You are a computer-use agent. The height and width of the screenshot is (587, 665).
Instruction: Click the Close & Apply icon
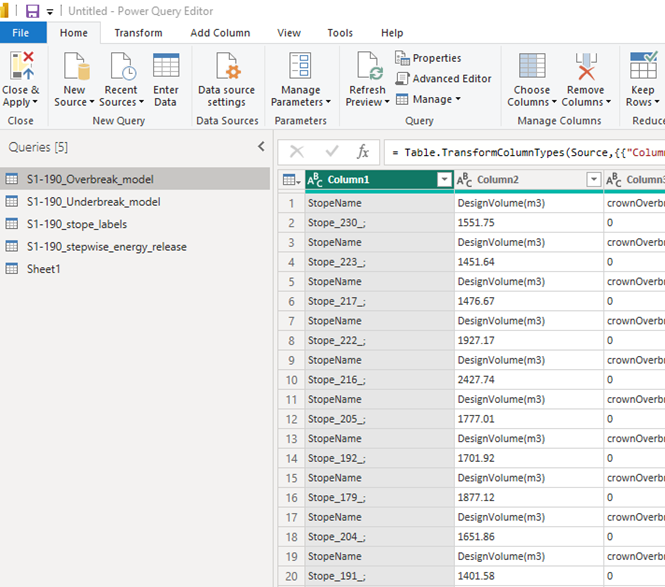coord(22,66)
